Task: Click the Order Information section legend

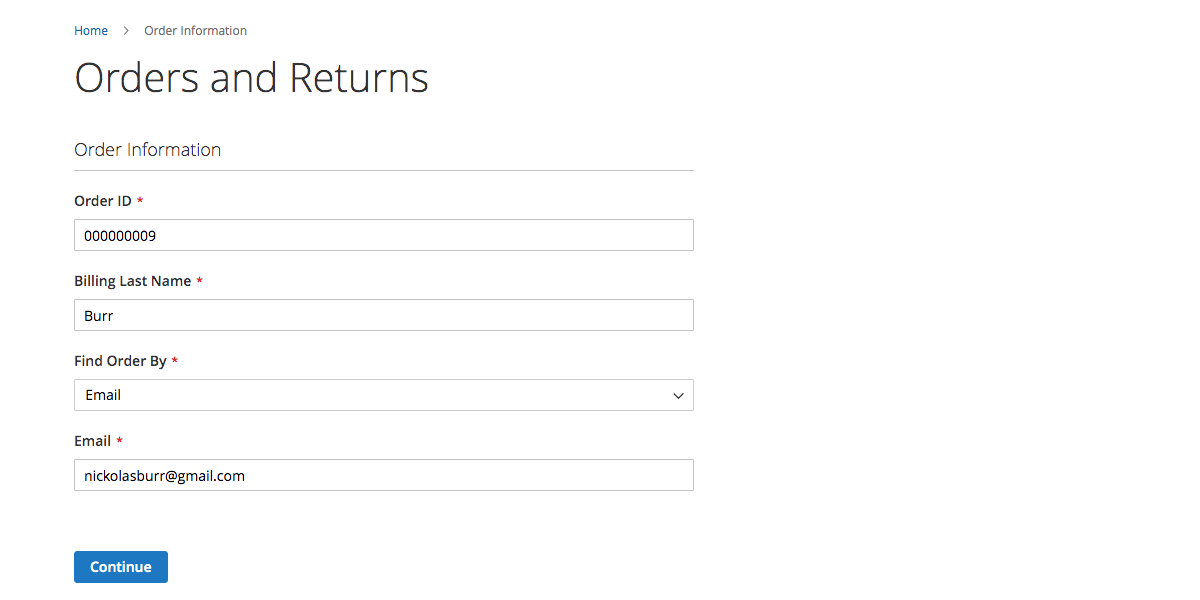Action: (148, 150)
